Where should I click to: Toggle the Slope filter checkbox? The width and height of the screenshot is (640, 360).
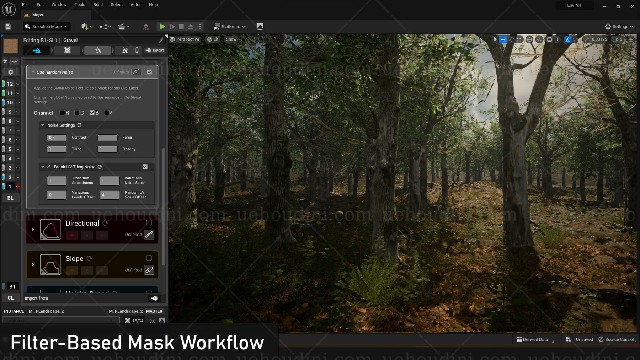point(149,258)
